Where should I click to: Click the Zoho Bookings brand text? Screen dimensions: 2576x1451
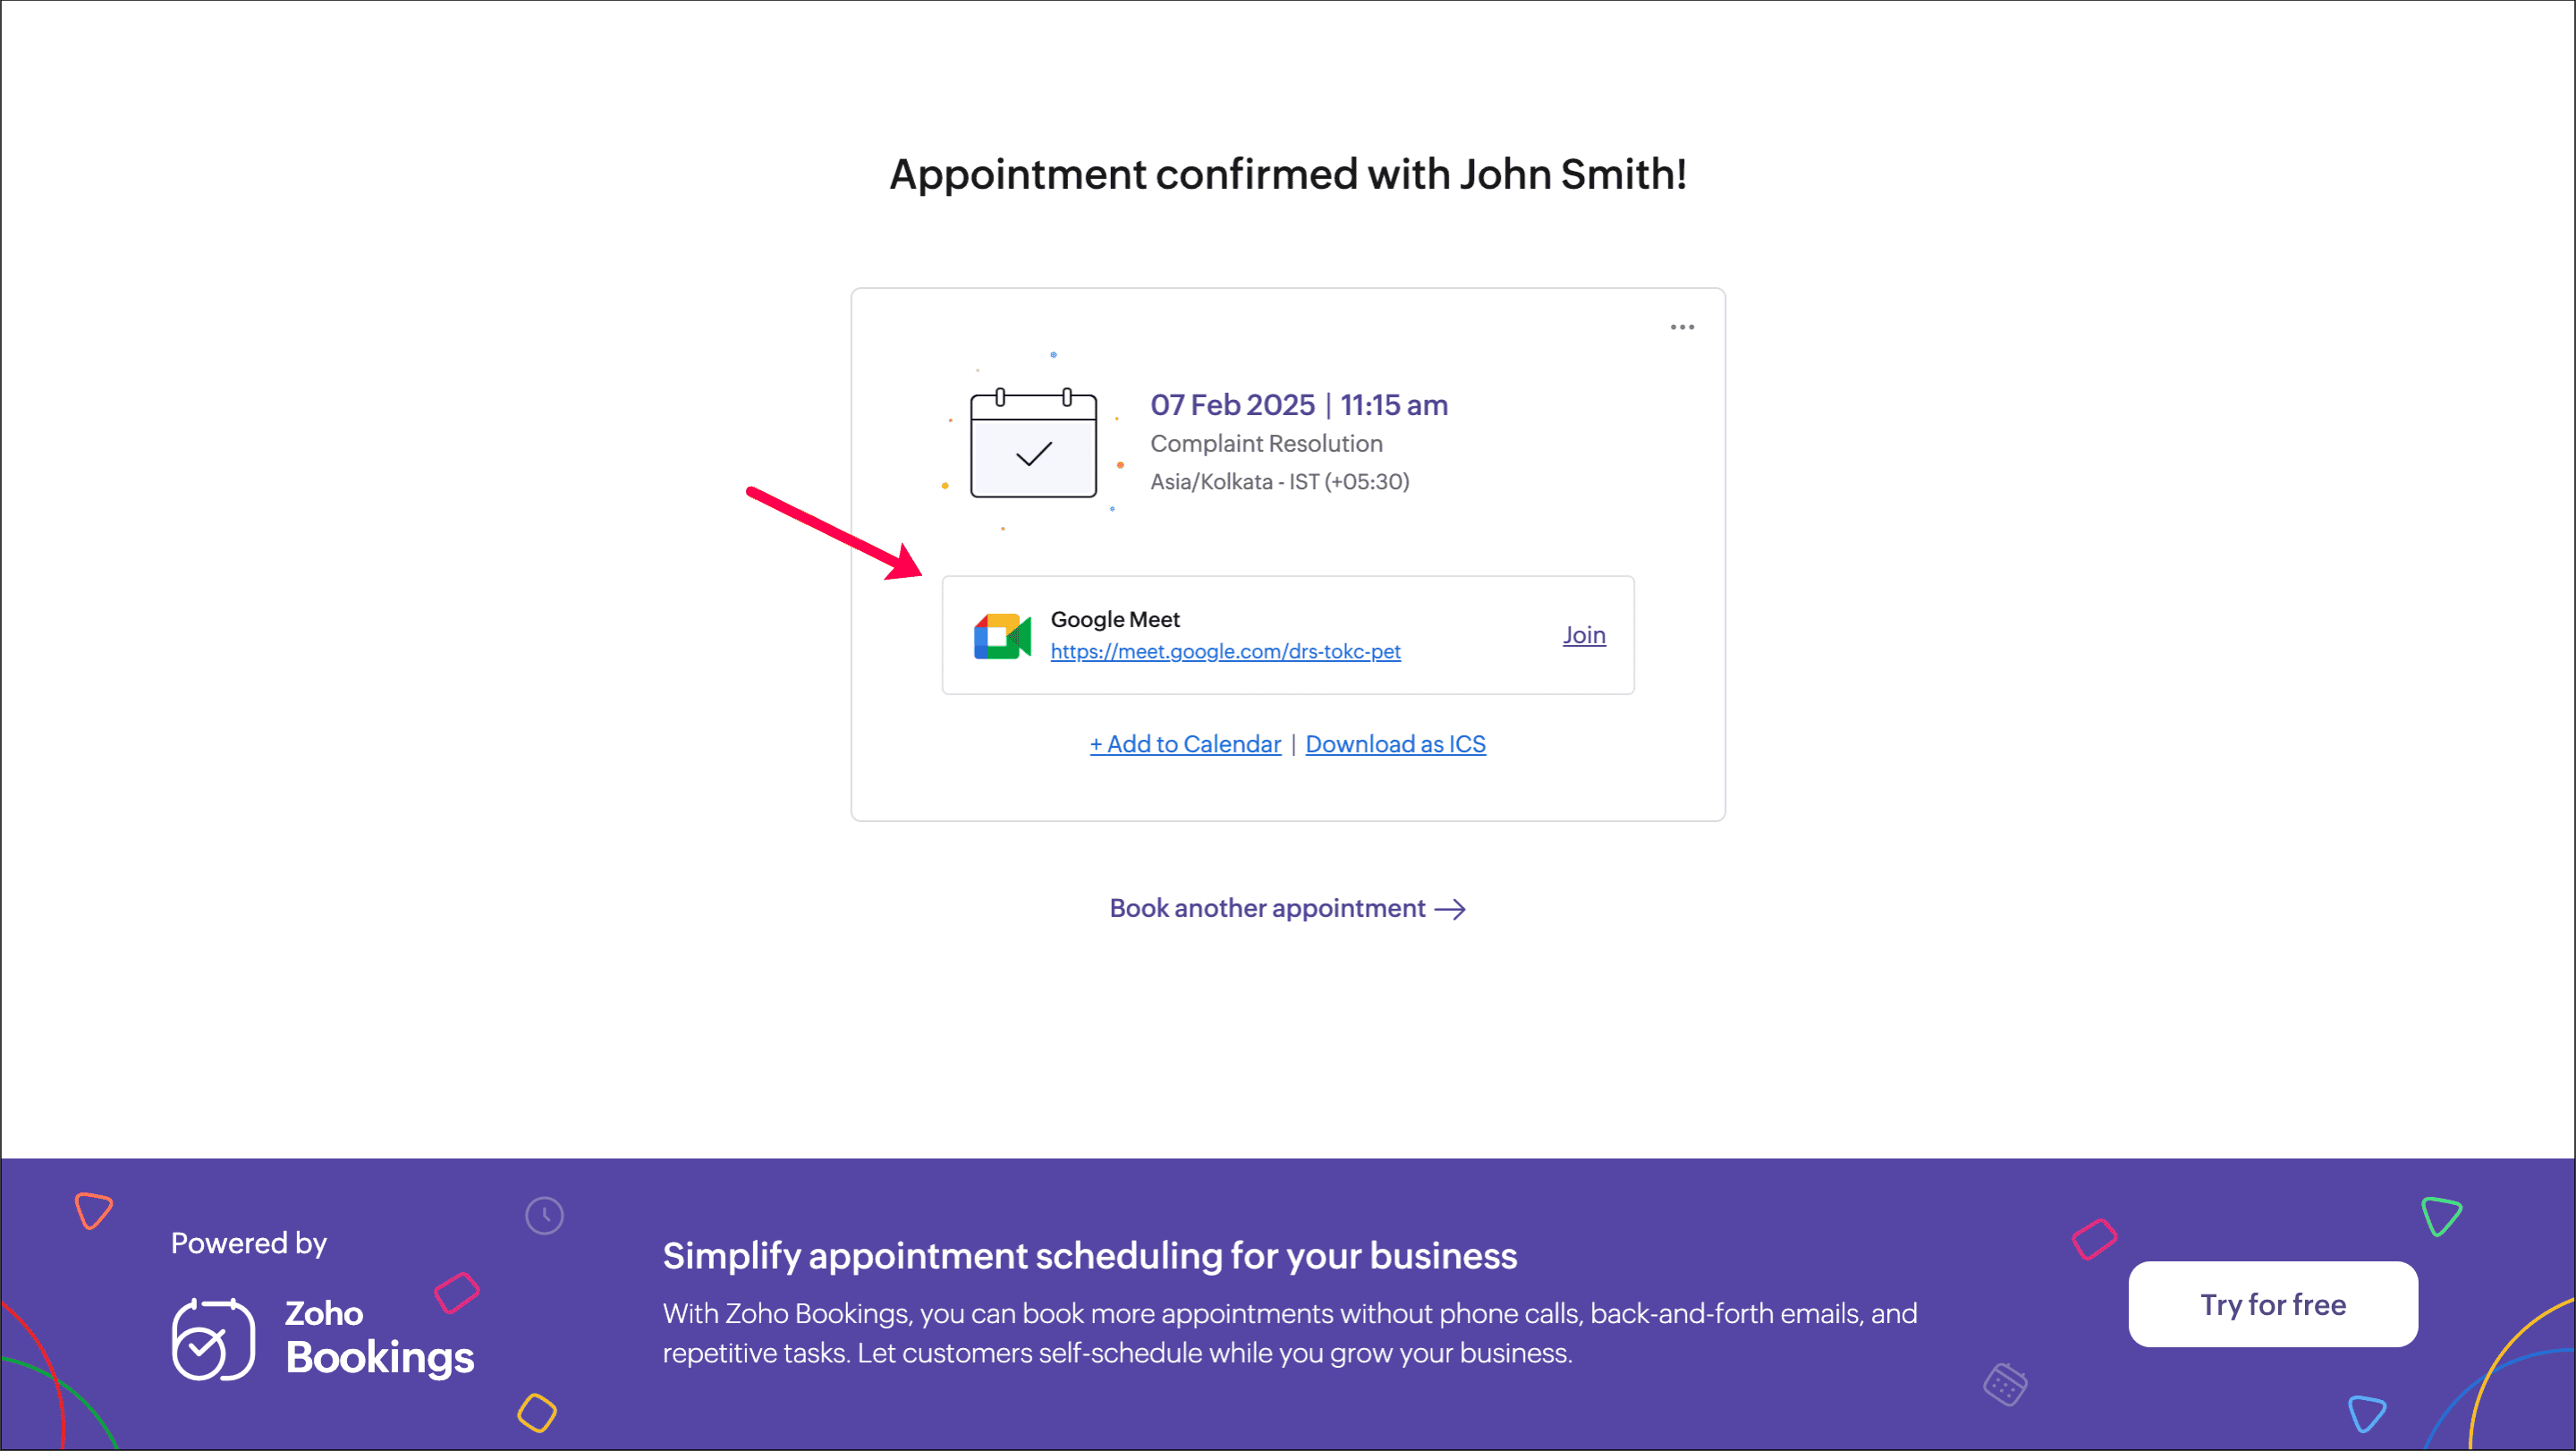pos(379,1337)
